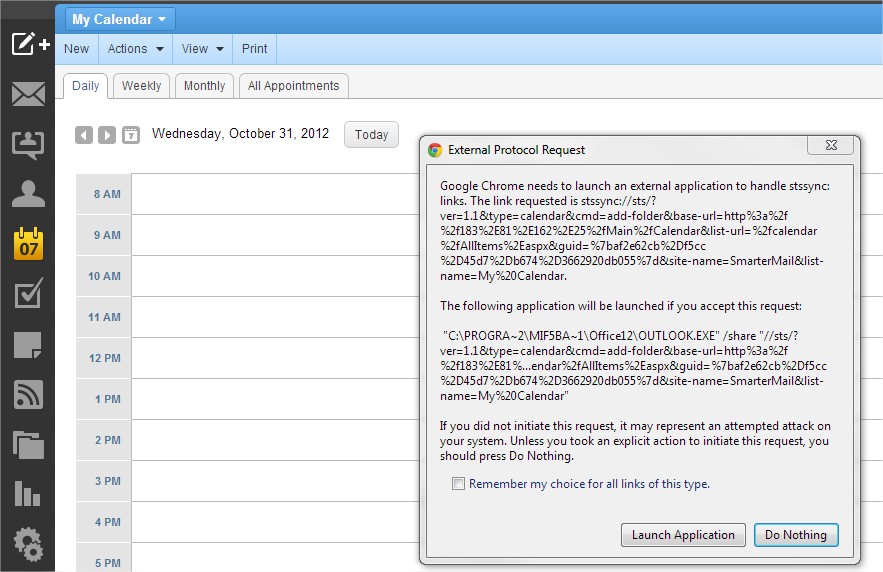
Task: Select the 10 AM time slot label
Action: click(x=104, y=276)
